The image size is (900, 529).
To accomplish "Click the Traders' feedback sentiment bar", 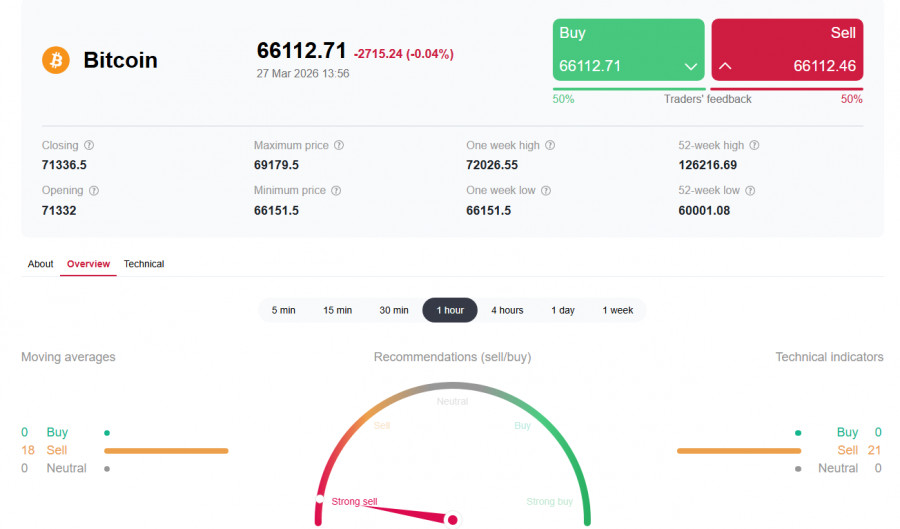I will tap(707, 89).
